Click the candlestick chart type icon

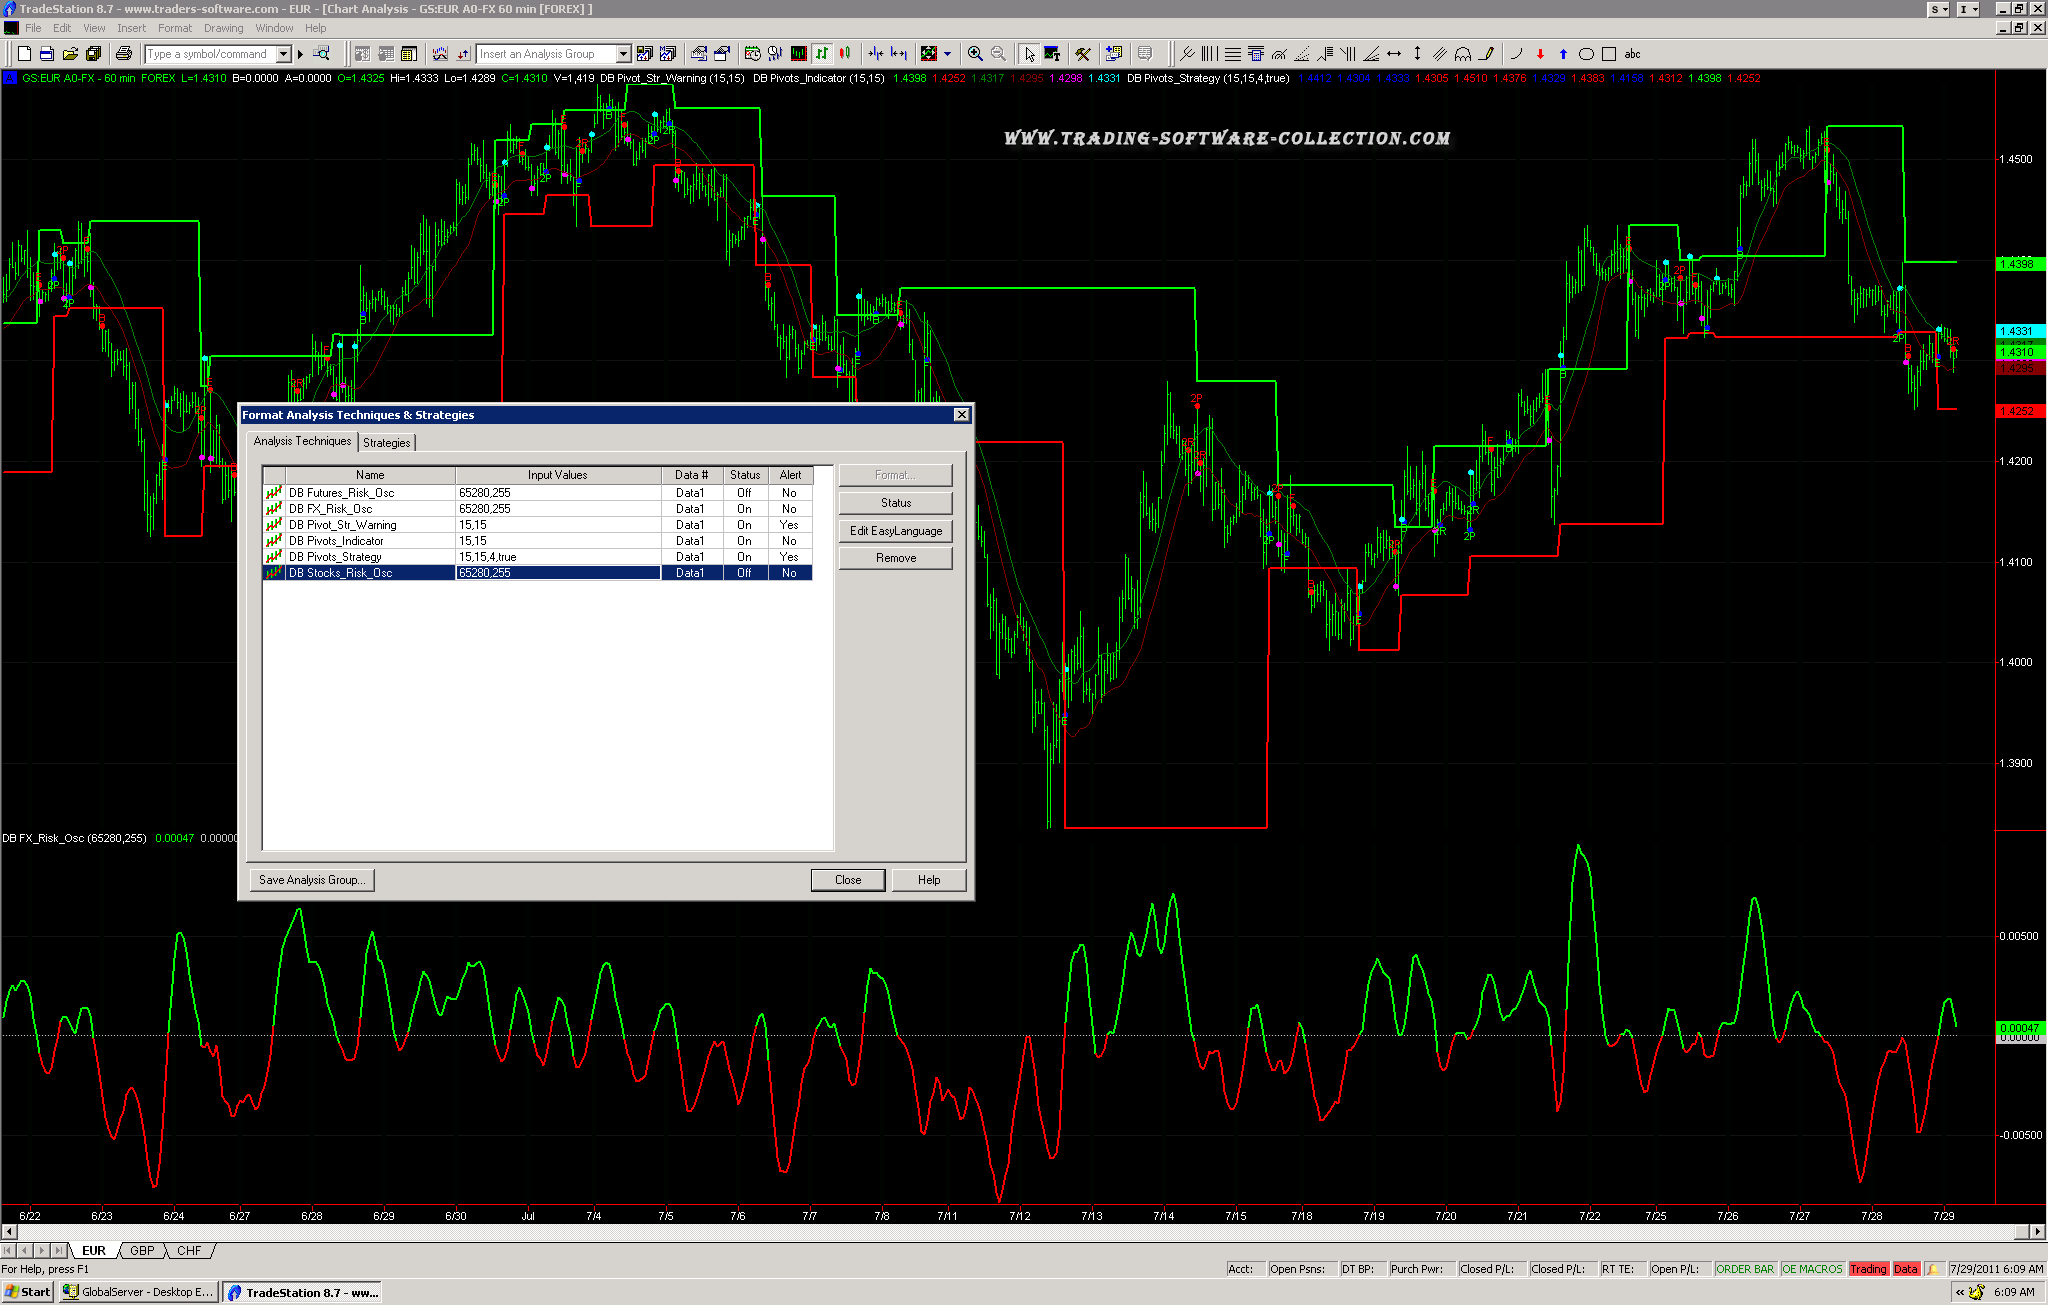(x=845, y=54)
